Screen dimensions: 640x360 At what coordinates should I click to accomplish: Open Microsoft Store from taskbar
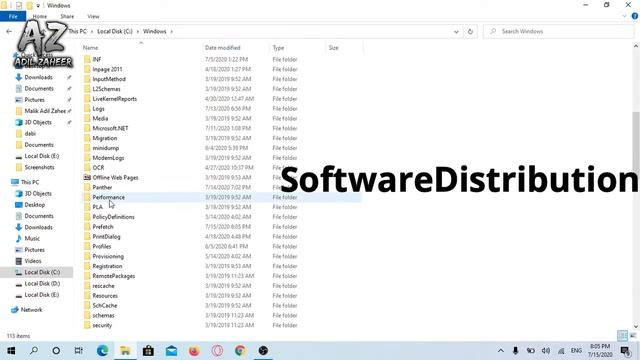point(148,351)
